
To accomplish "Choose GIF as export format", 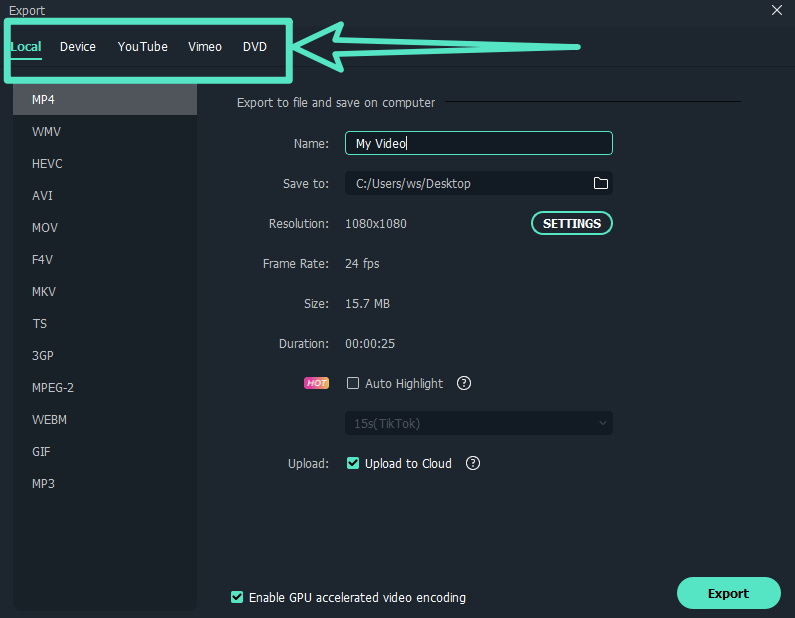I will pyautogui.click(x=41, y=451).
